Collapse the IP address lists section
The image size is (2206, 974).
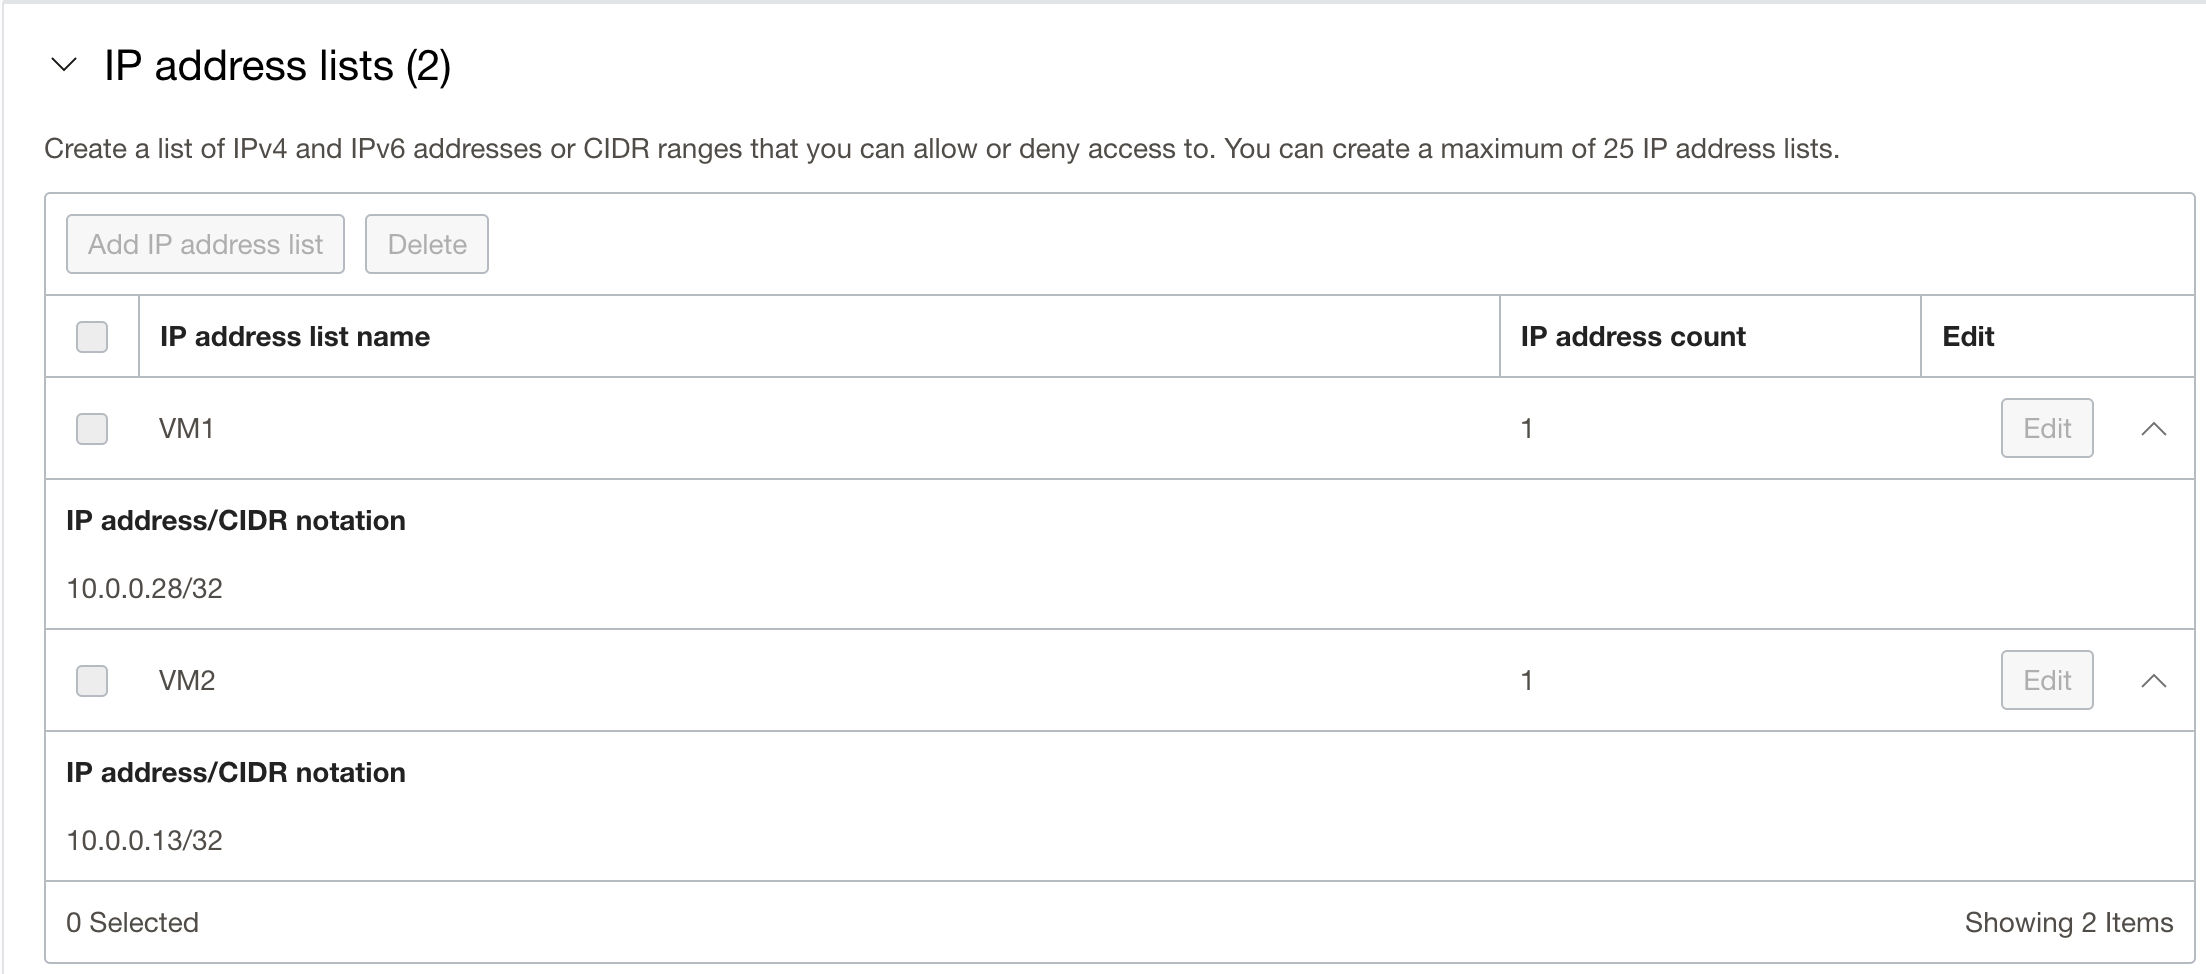click(64, 66)
